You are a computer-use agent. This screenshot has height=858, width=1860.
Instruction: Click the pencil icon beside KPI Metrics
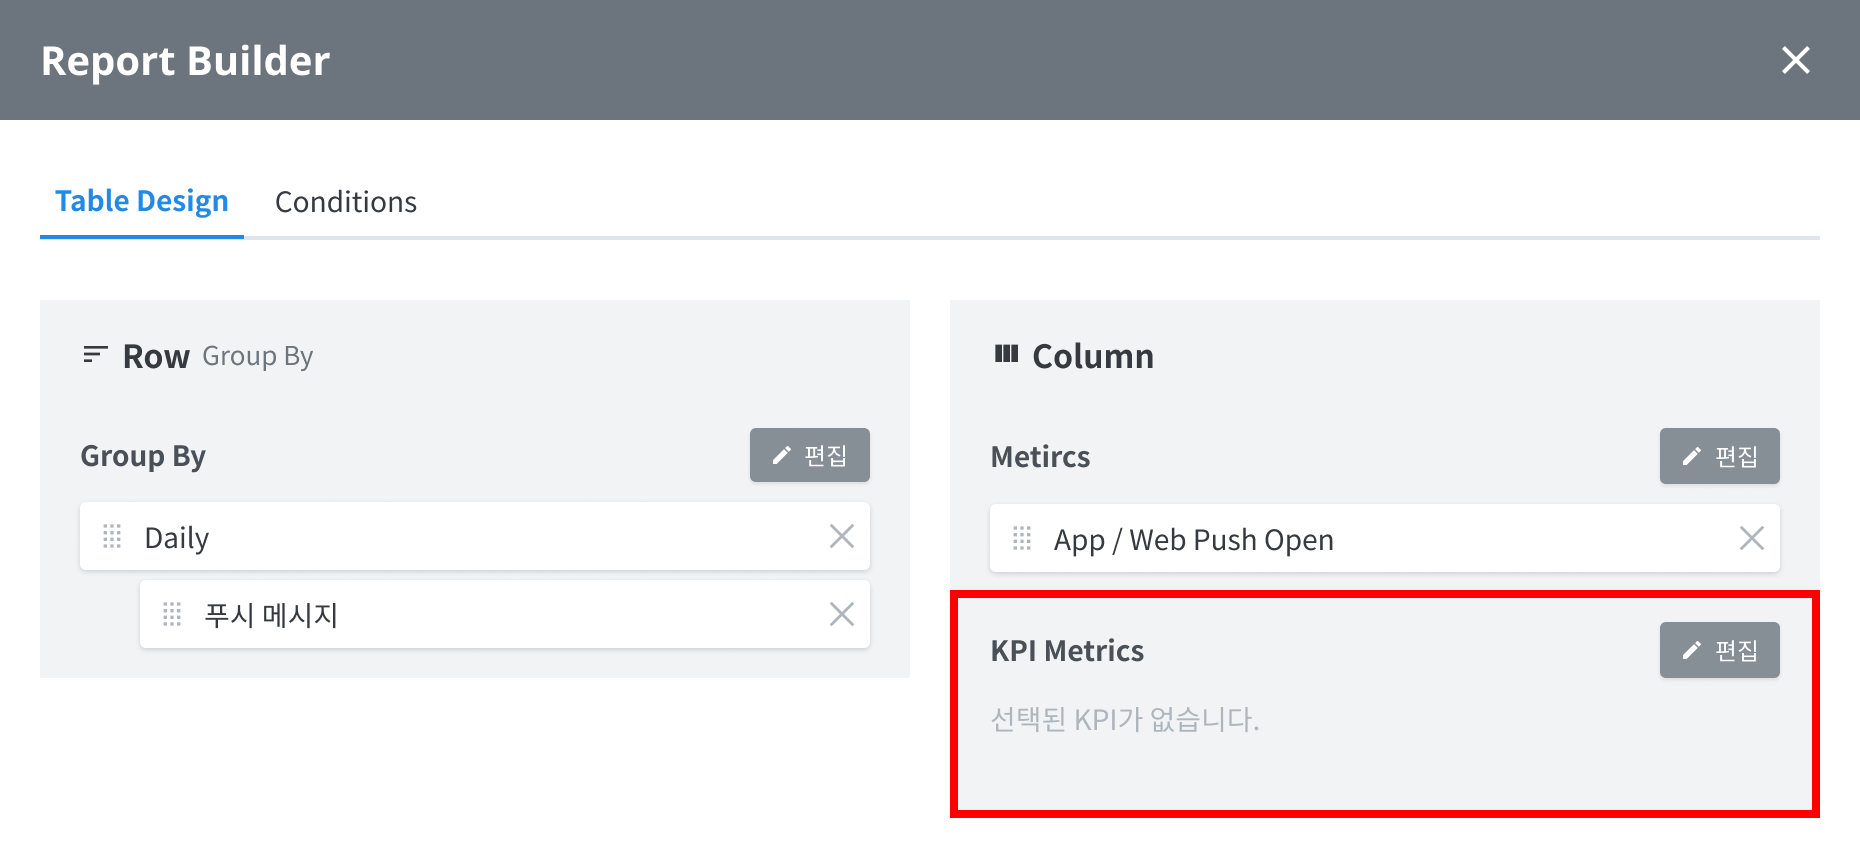point(1691,651)
